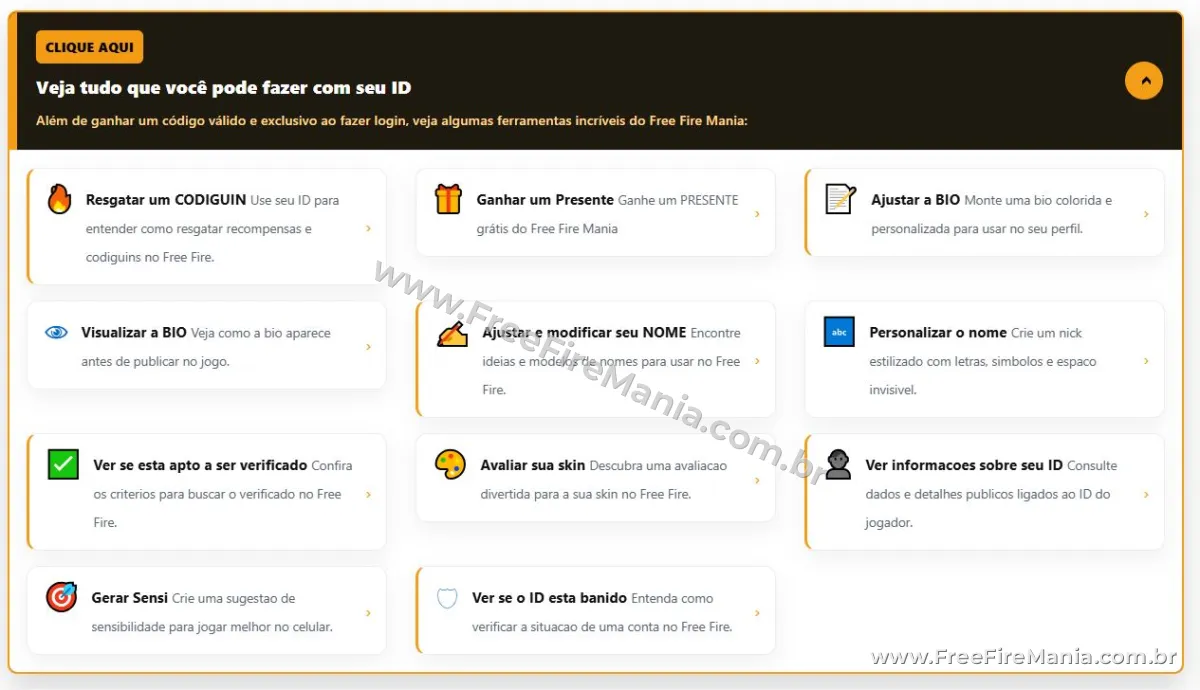Click the shield icon for ID esta banido
This screenshot has height=690, width=1200.
tap(447, 598)
